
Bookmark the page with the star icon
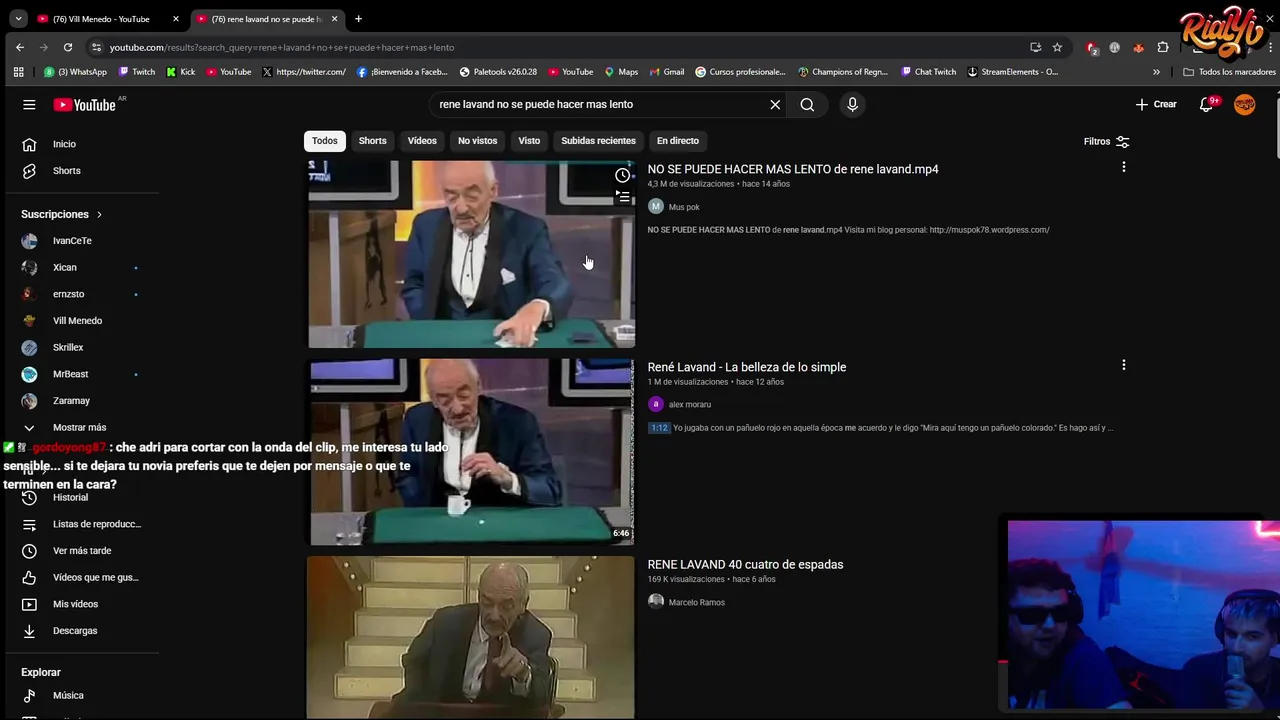[x=1057, y=47]
